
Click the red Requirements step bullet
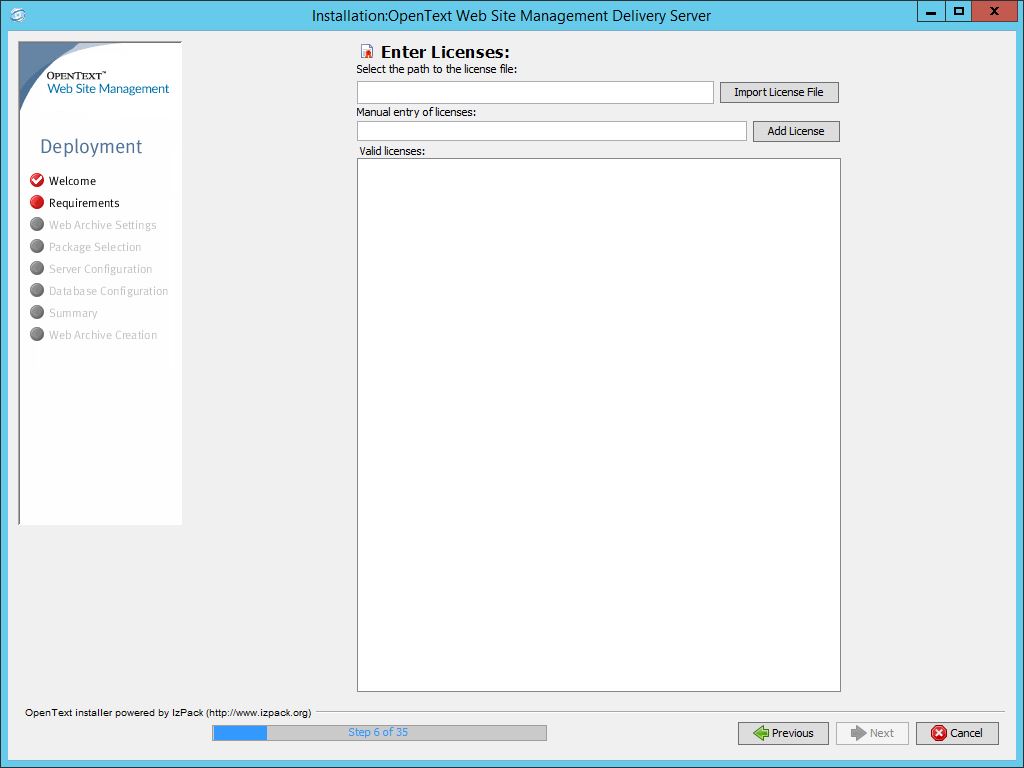[x=37, y=202]
